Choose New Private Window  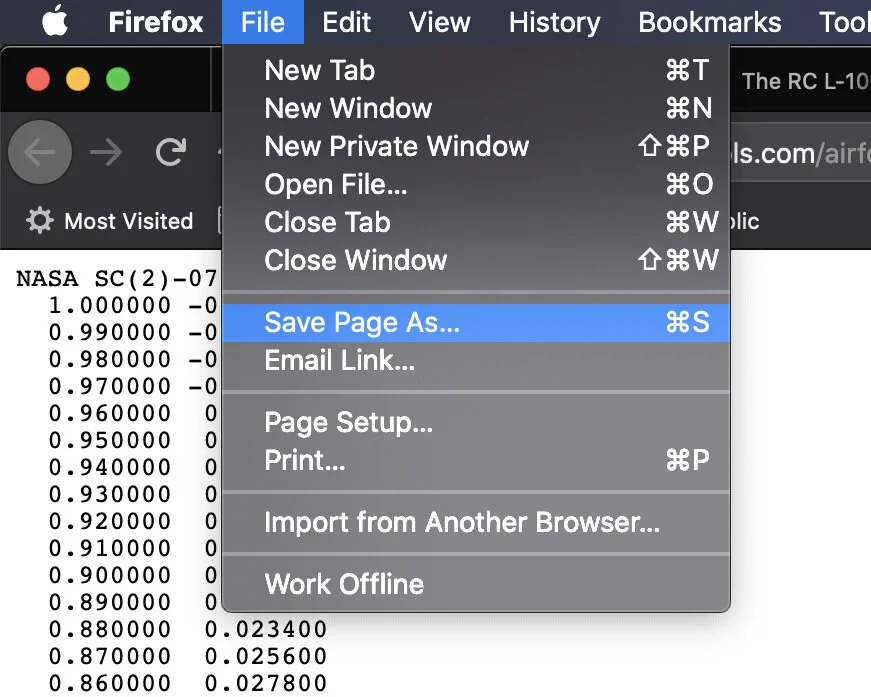[476, 146]
